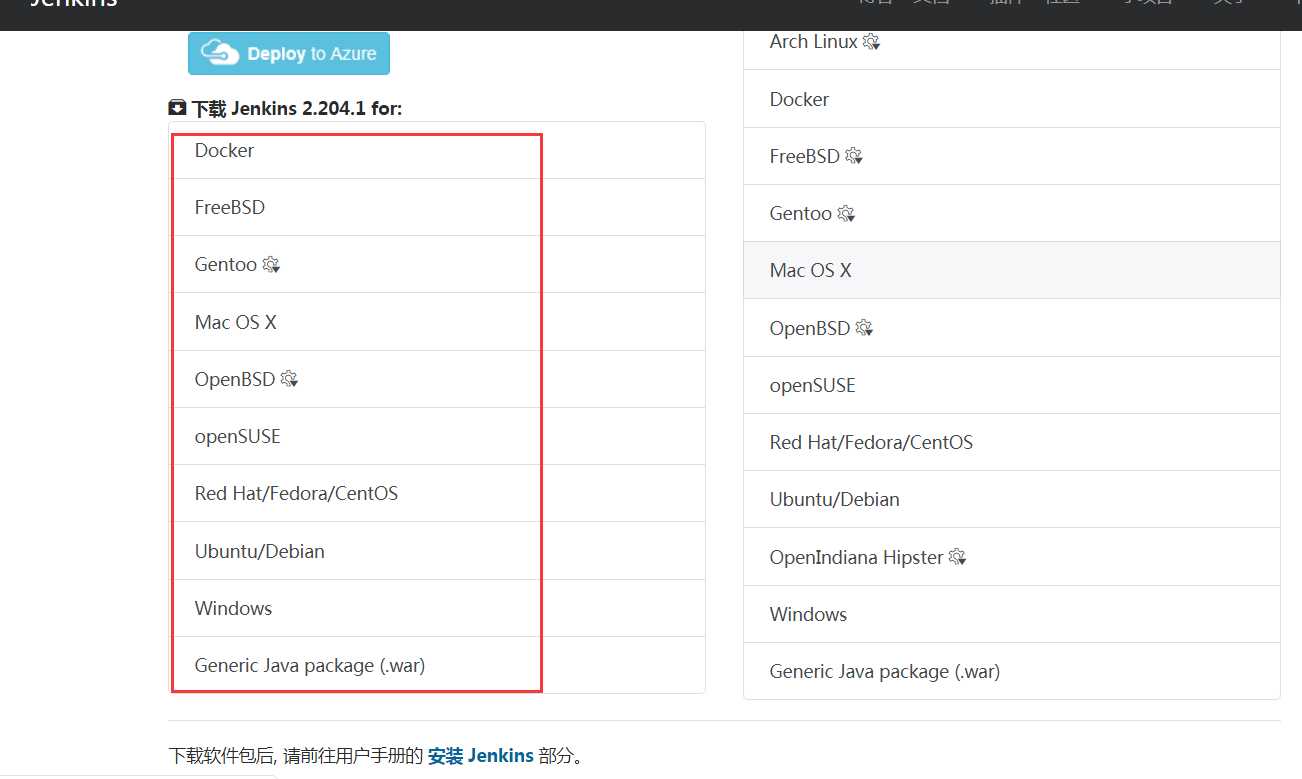The height and width of the screenshot is (779, 1302).
Task: Pick Mac OS X in the 2.204.1 list
Action: click(437, 322)
